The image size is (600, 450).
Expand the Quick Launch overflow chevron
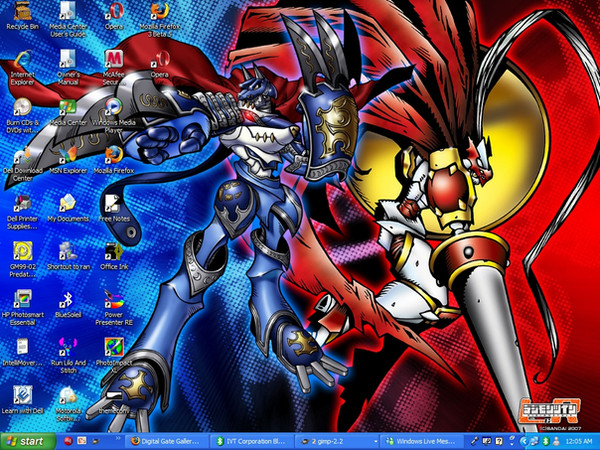point(118,439)
